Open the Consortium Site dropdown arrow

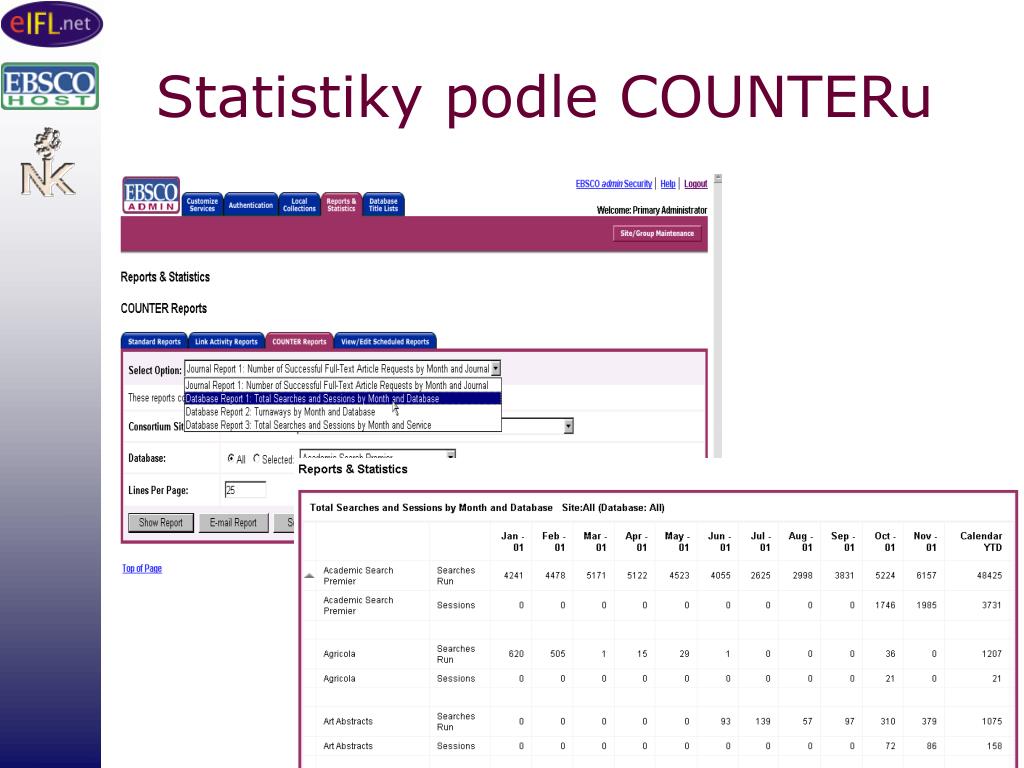coord(568,426)
